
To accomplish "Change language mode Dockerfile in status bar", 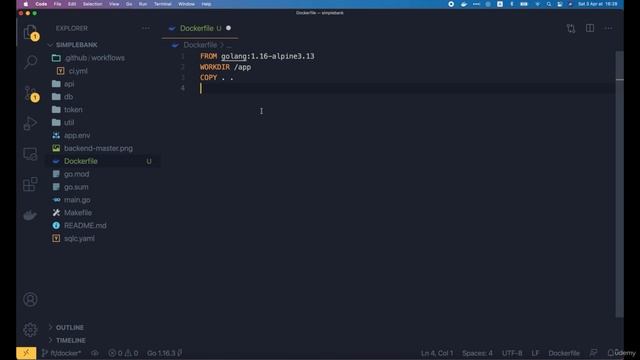I will click(564, 353).
